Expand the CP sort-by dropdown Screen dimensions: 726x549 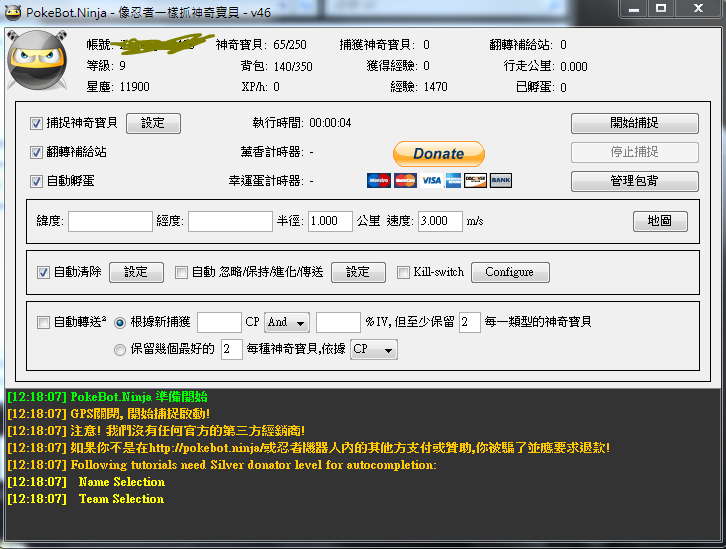[374, 350]
